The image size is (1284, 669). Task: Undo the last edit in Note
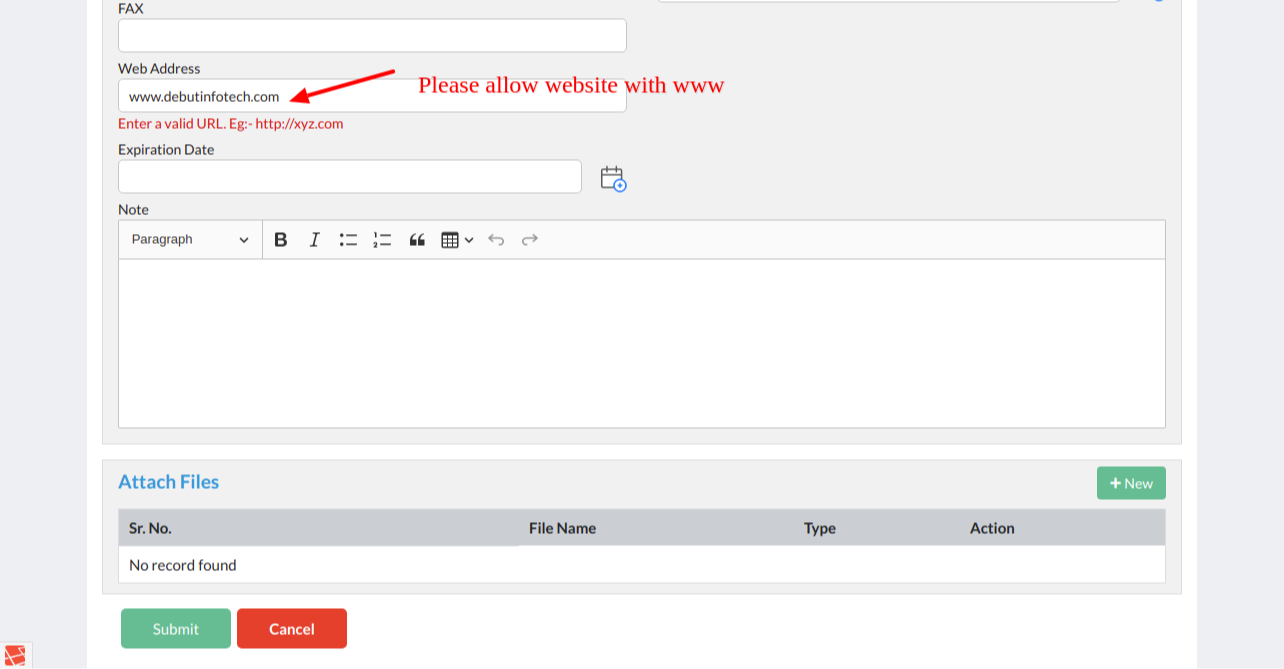(x=496, y=240)
